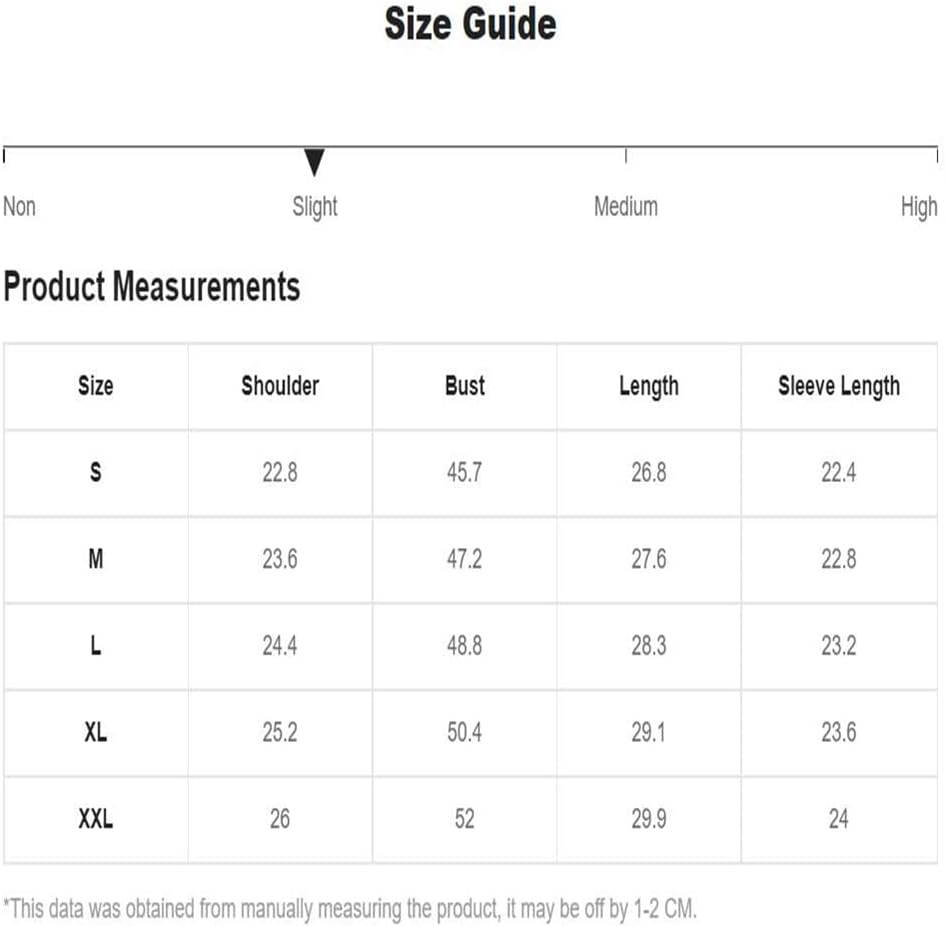Viewport: 945px width, 927px height.
Task: Select the Medium stretch label
Action: pyautogui.click(x=626, y=207)
